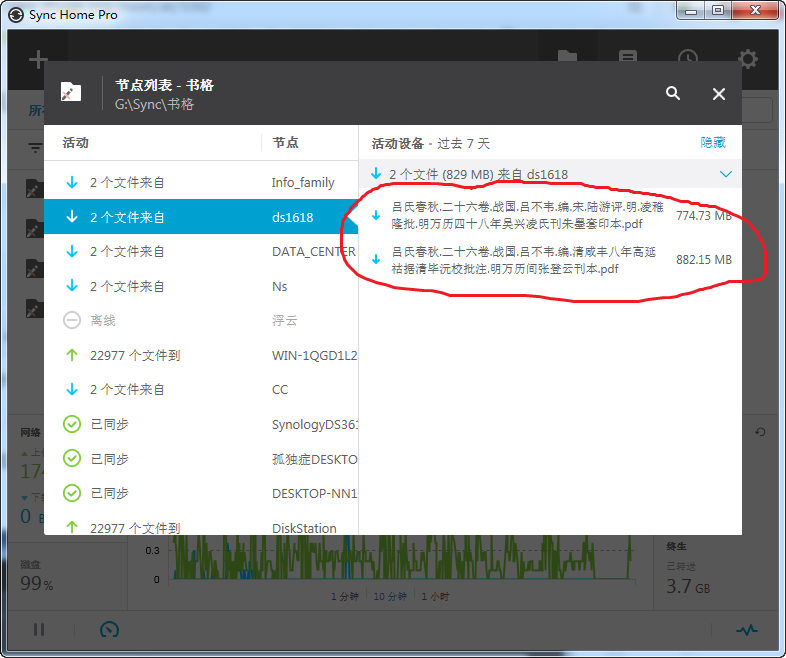Click the 活动 column header
Viewport: 786px width, 658px height.
76,143
